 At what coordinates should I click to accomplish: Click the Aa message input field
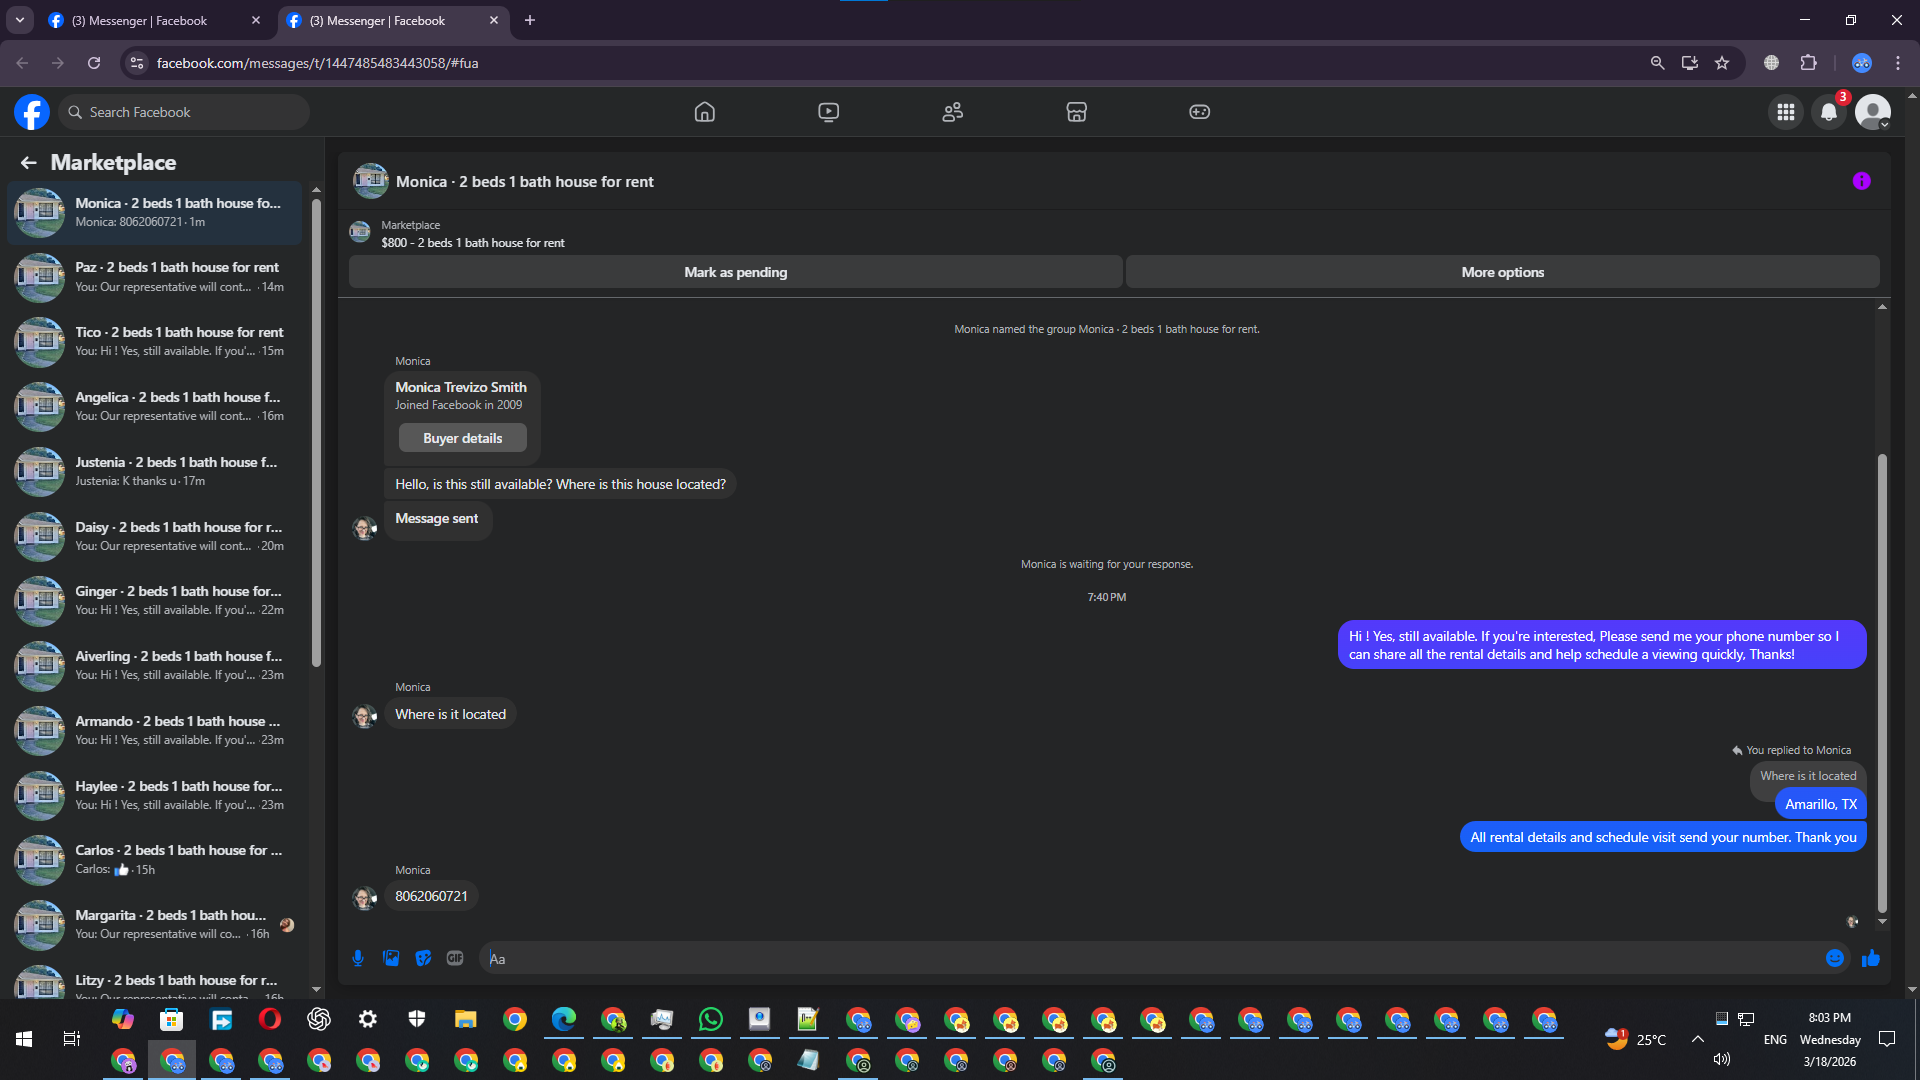(x=1150, y=958)
